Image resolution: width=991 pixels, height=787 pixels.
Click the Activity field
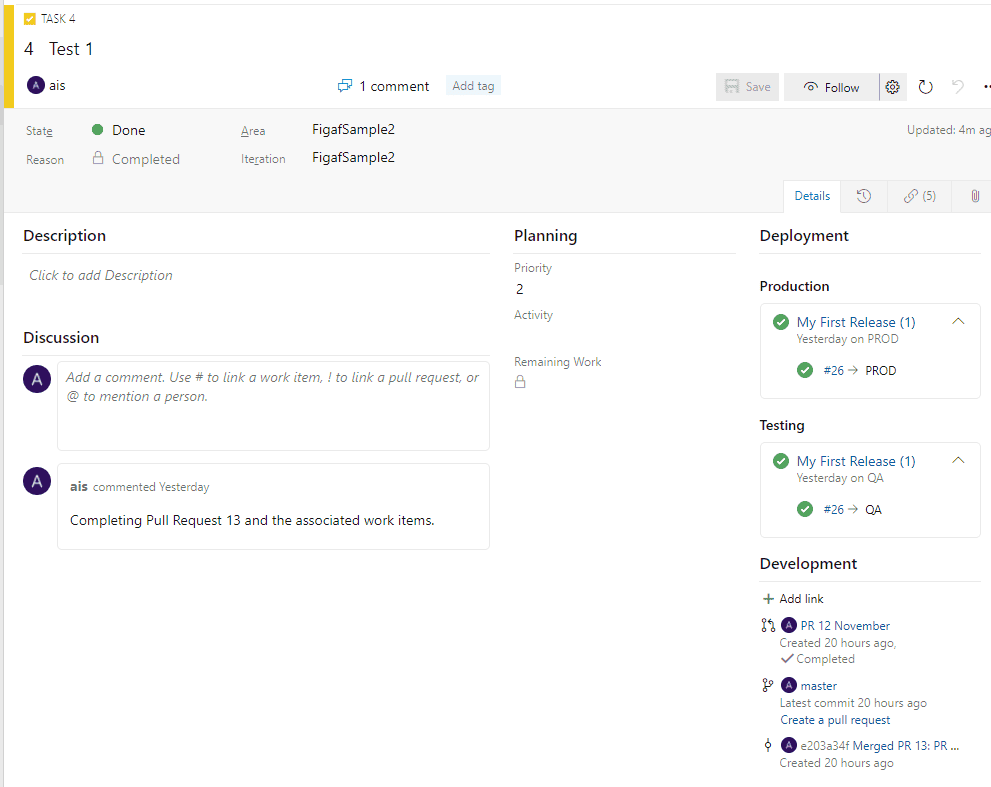coord(624,333)
